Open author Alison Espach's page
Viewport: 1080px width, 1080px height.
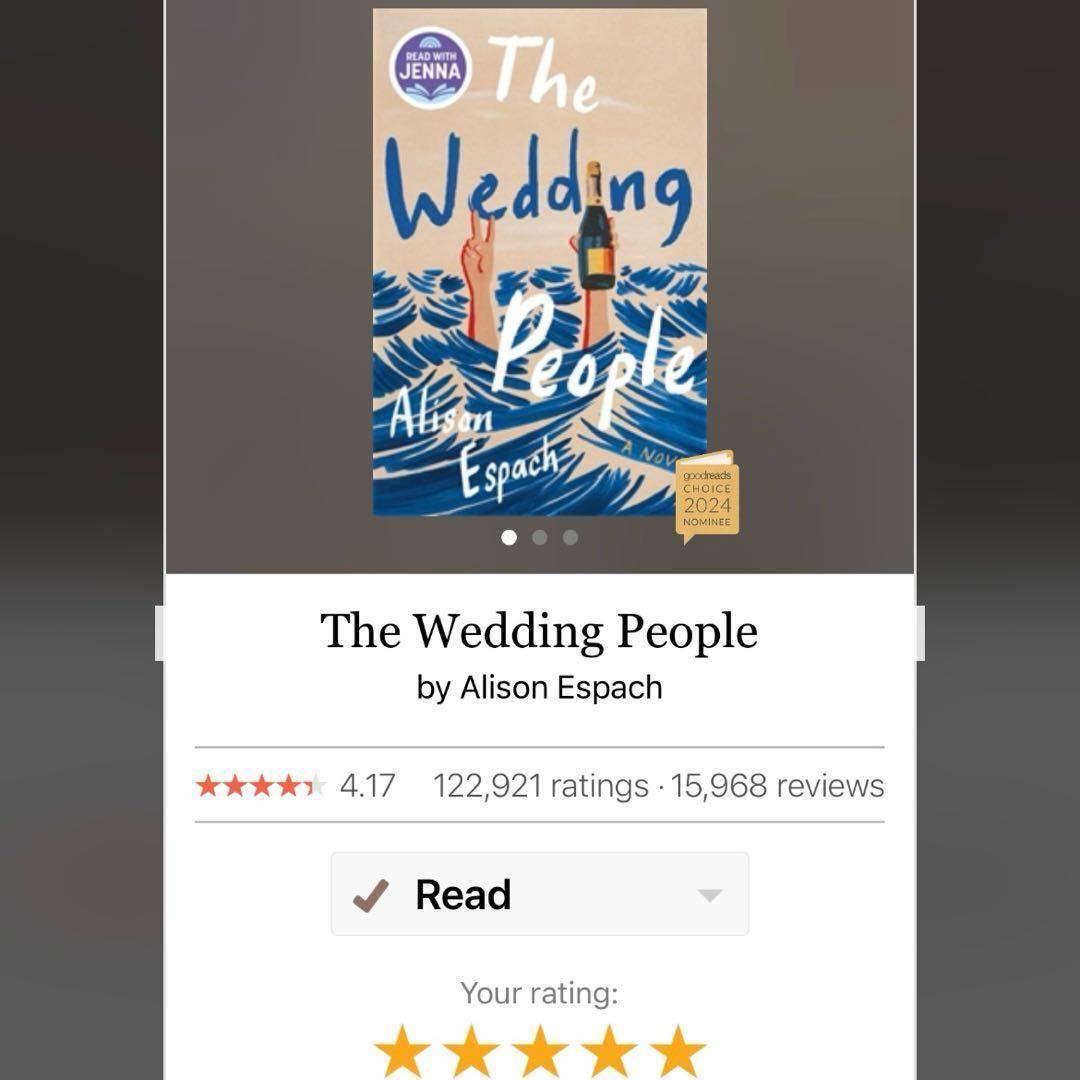coord(561,687)
